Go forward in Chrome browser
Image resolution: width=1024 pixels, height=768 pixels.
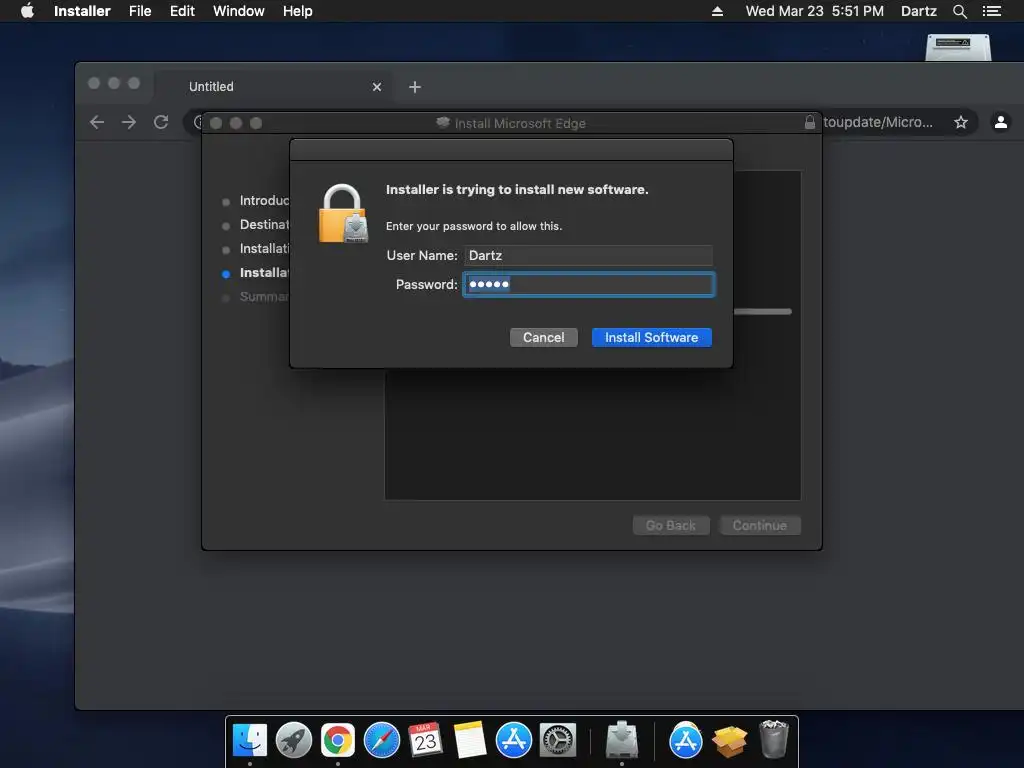point(129,122)
